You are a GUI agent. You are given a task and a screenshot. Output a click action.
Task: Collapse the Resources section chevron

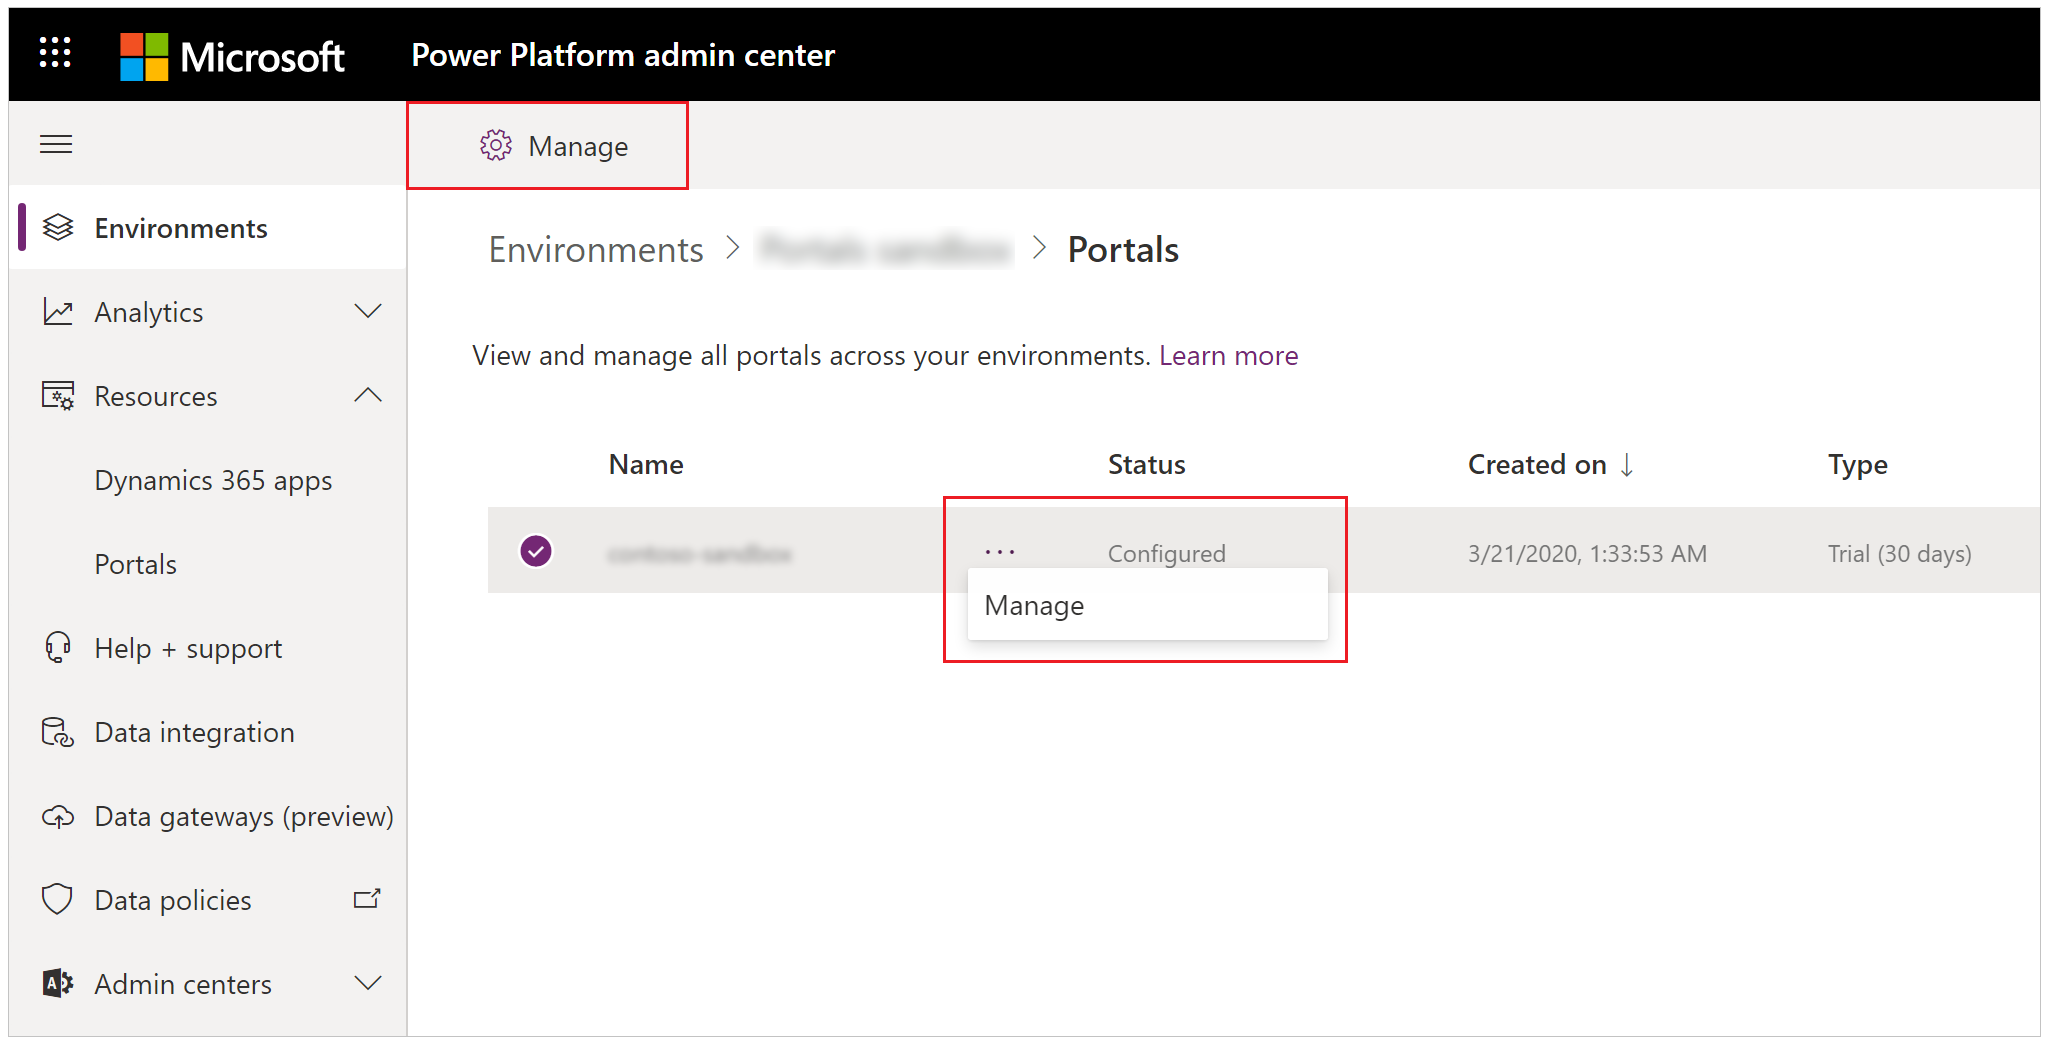[x=368, y=396]
